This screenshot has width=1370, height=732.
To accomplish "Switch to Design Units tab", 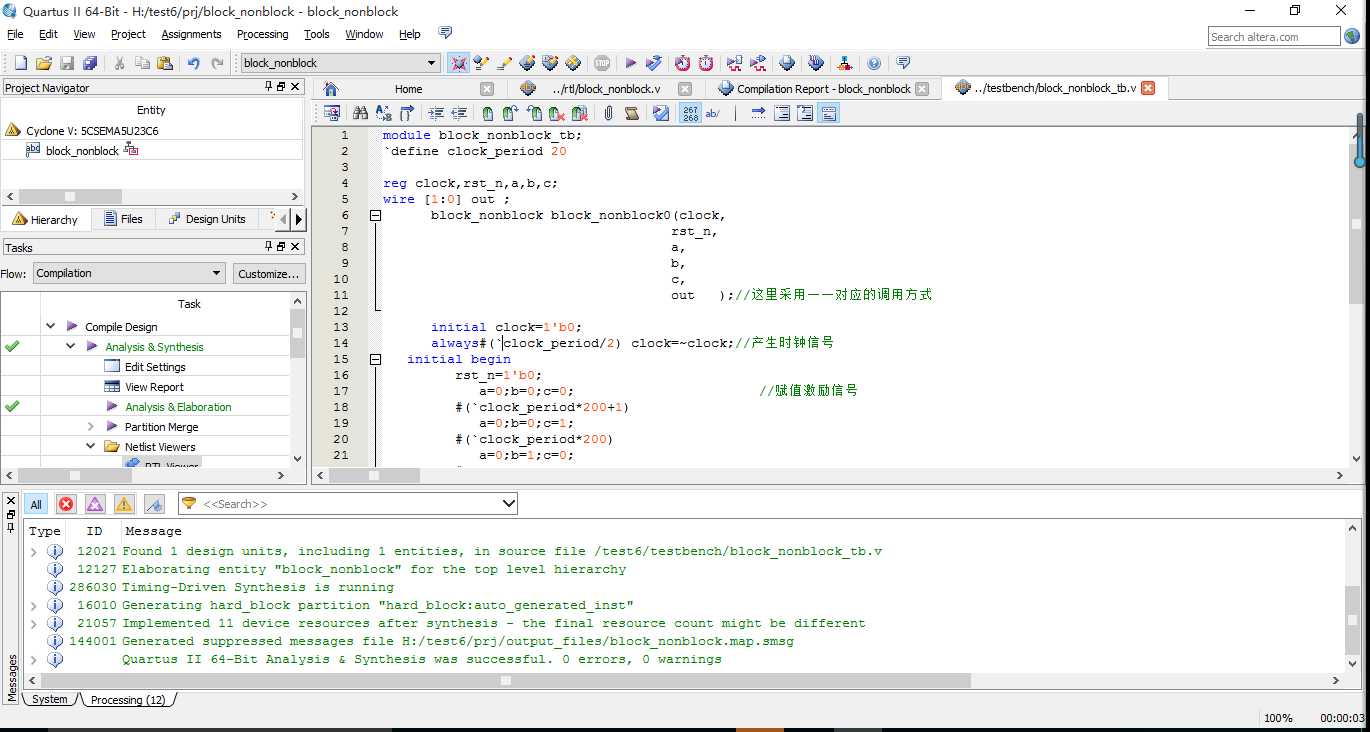I will [x=205, y=219].
